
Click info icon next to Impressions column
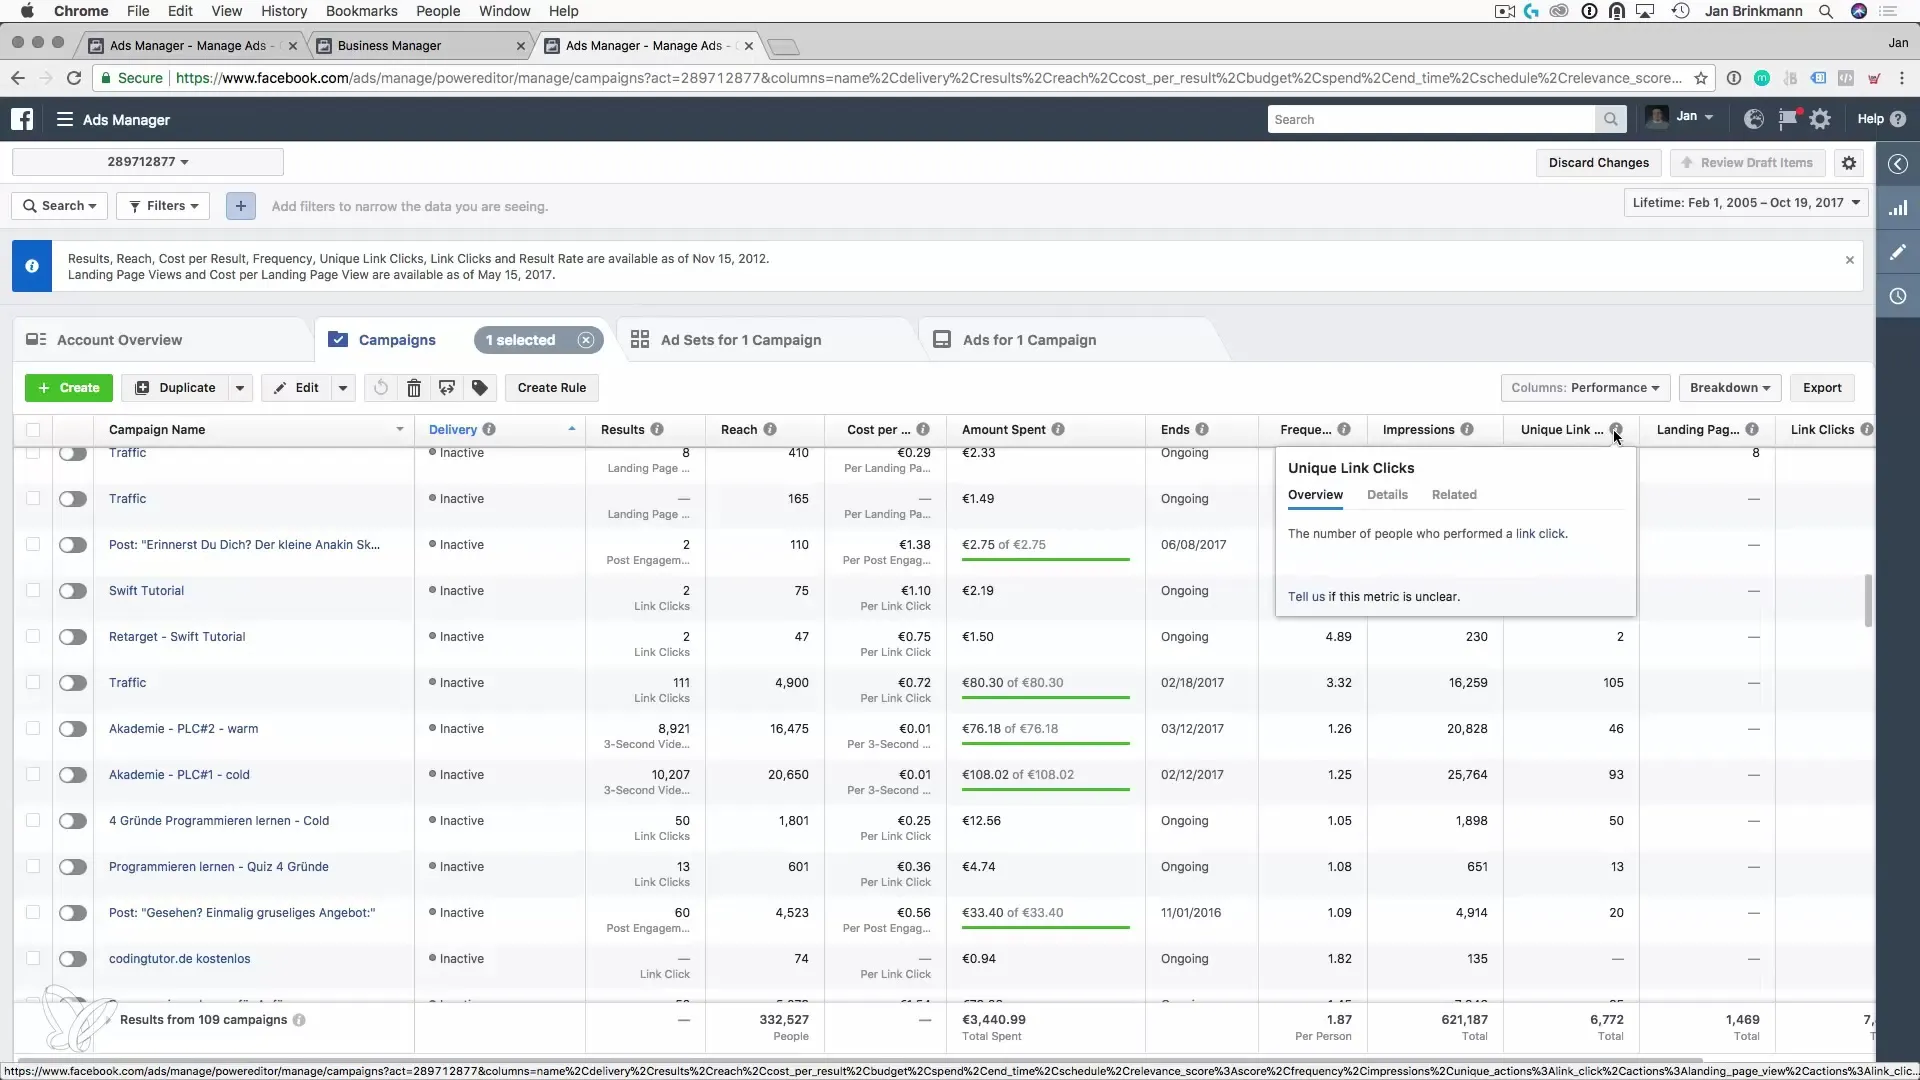pyautogui.click(x=1467, y=429)
